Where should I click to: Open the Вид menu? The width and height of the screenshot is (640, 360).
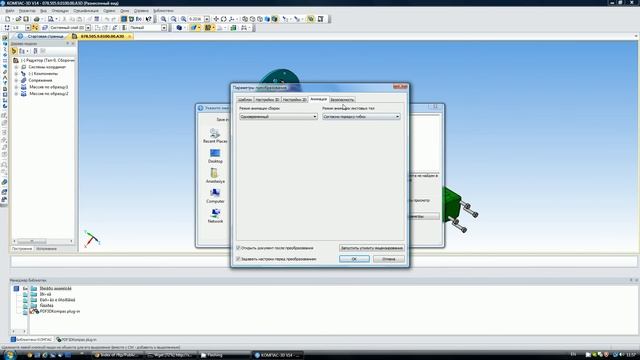(x=43, y=11)
